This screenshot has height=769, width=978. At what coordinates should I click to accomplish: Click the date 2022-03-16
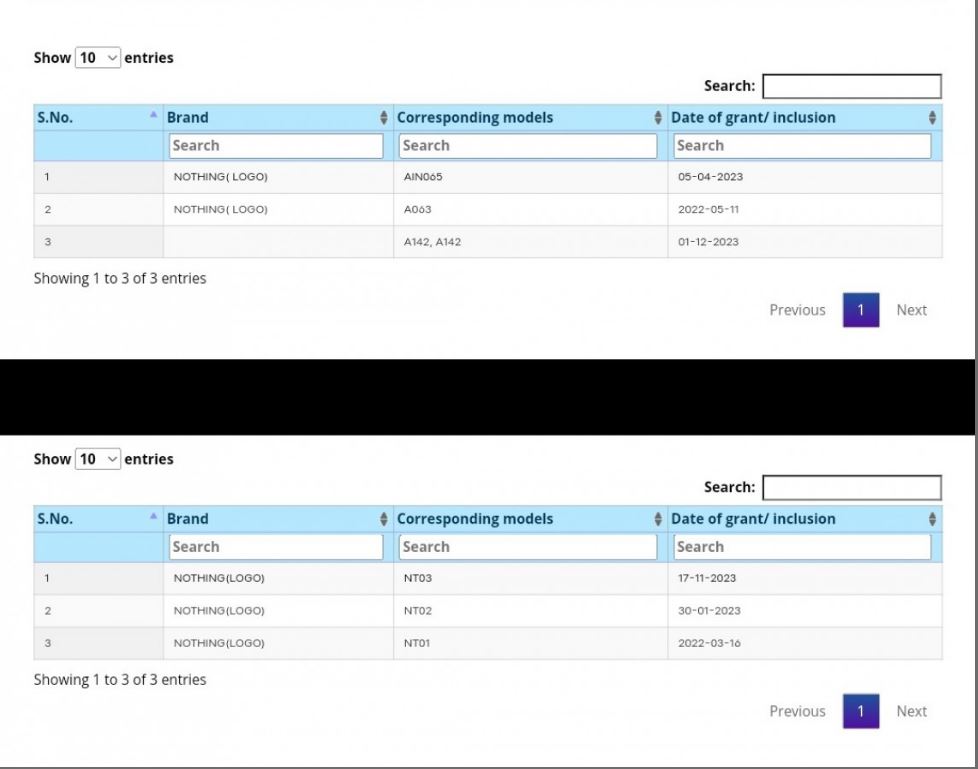pyautogui.click(x=709, y=643)
